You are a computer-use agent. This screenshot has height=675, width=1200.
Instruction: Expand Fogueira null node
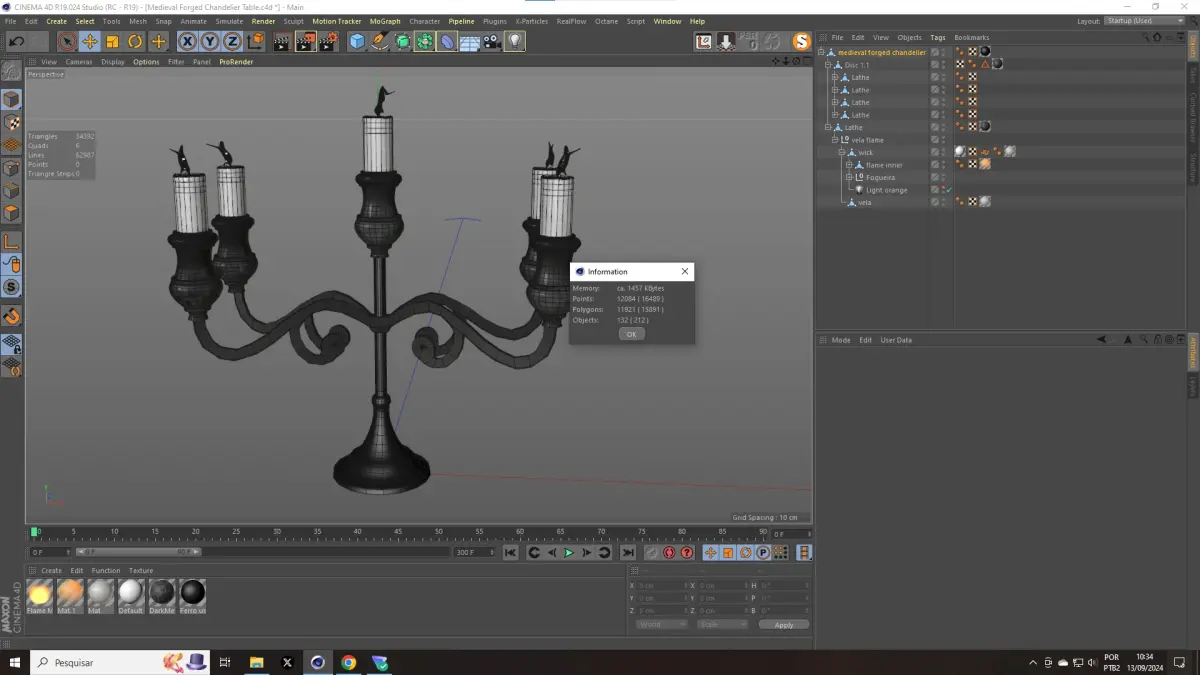tap(849, 177)
